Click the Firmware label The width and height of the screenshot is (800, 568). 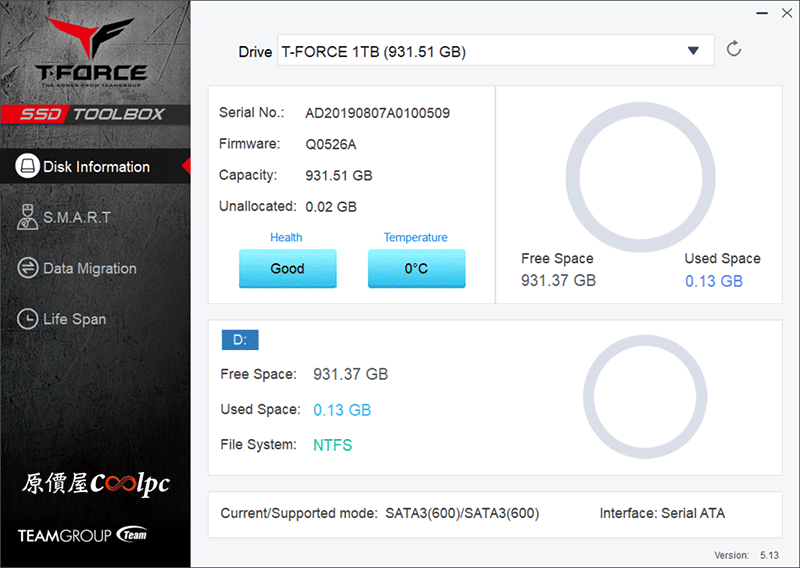249,144
